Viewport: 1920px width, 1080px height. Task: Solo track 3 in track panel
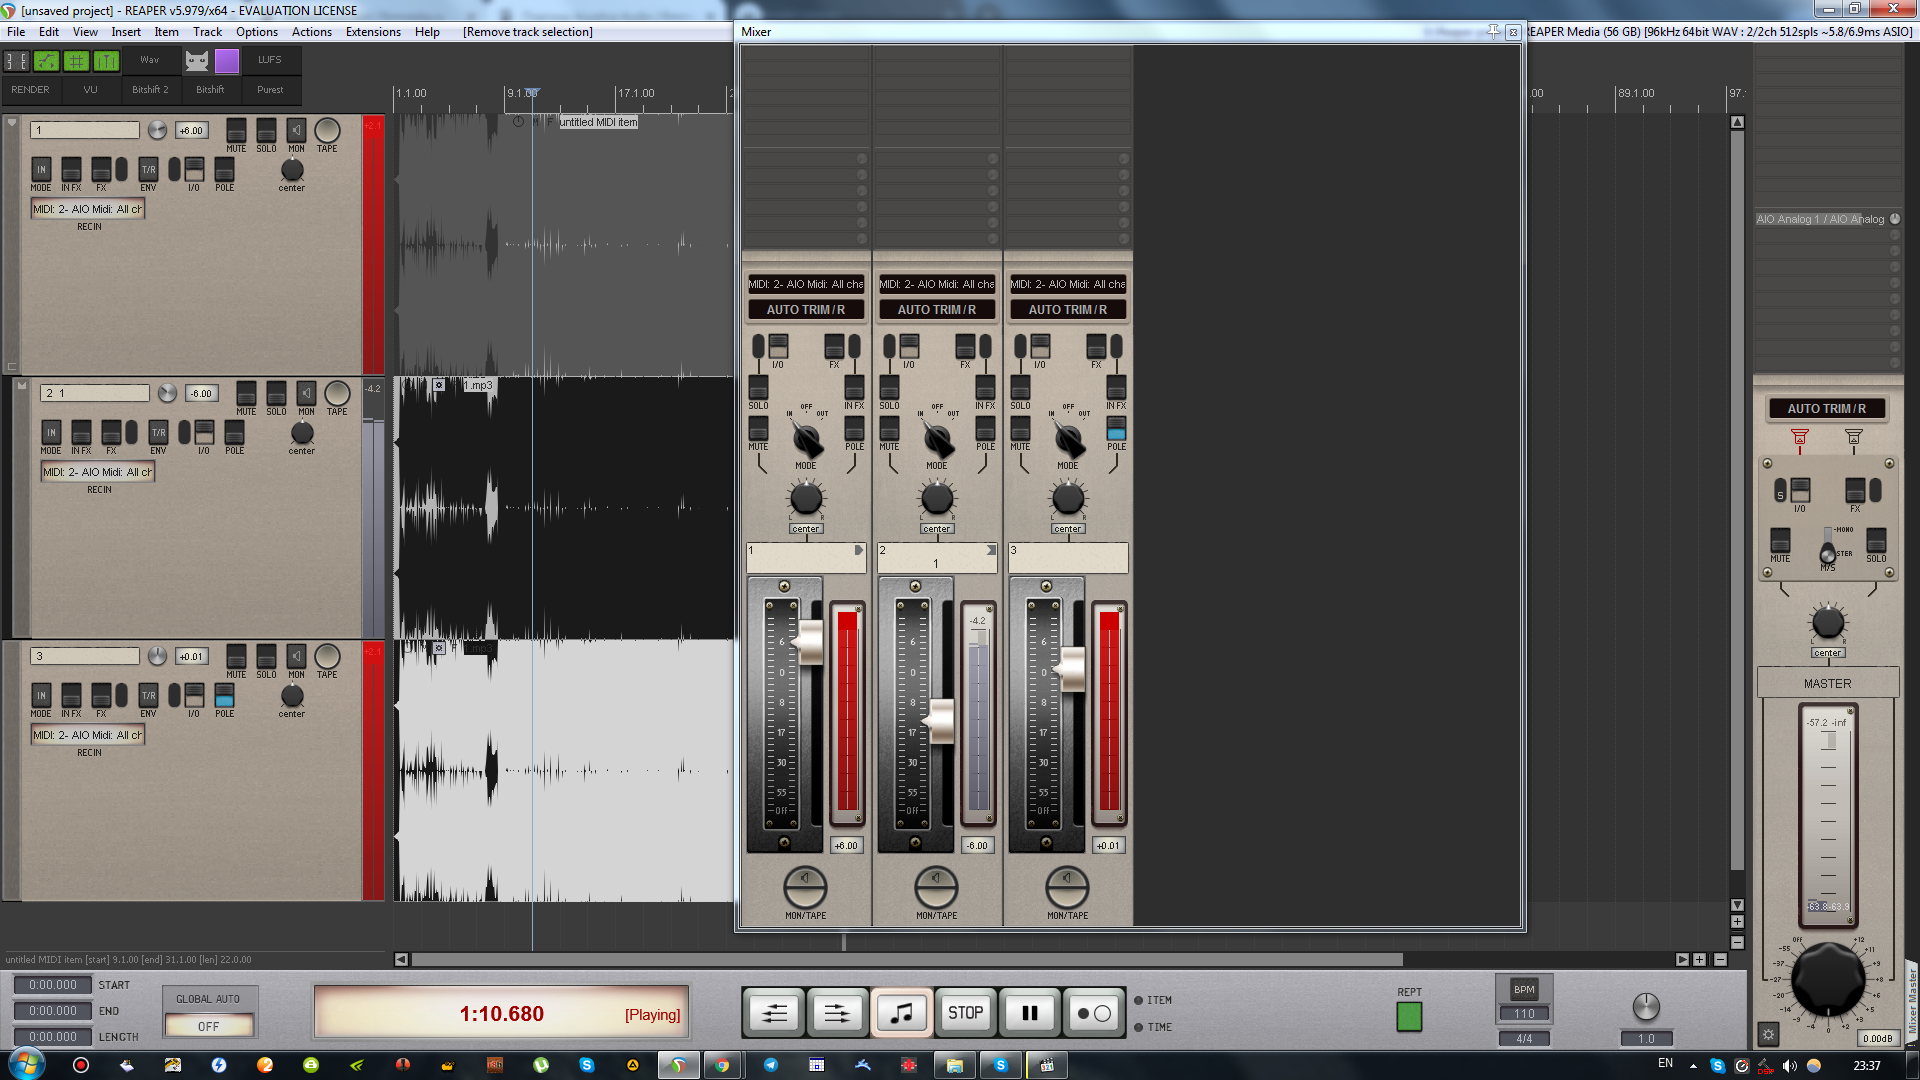click(x=266, y=657)
